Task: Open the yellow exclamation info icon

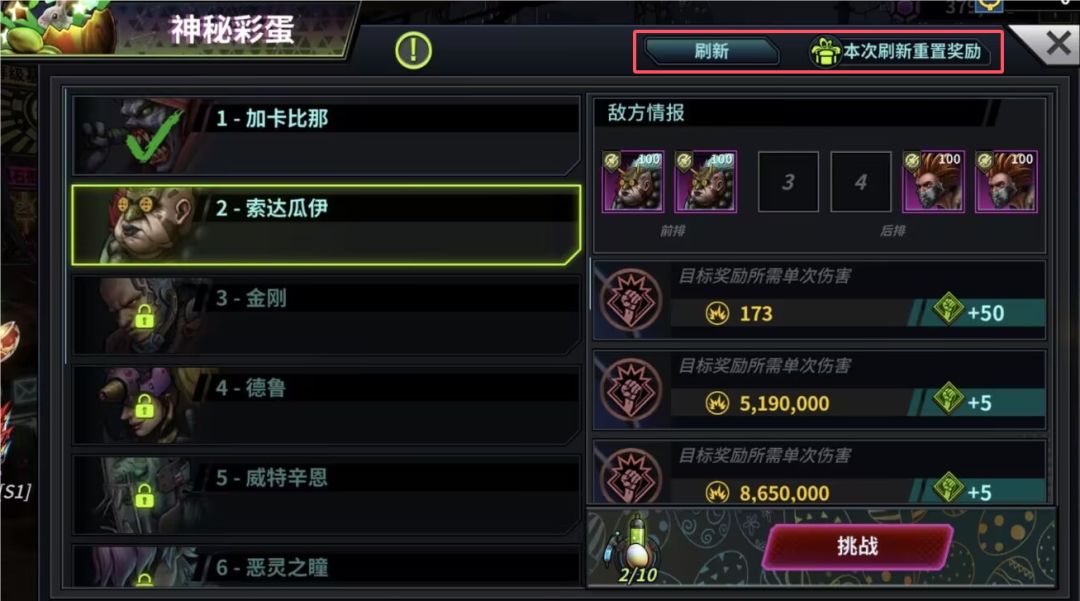Action: click(413, 51)
